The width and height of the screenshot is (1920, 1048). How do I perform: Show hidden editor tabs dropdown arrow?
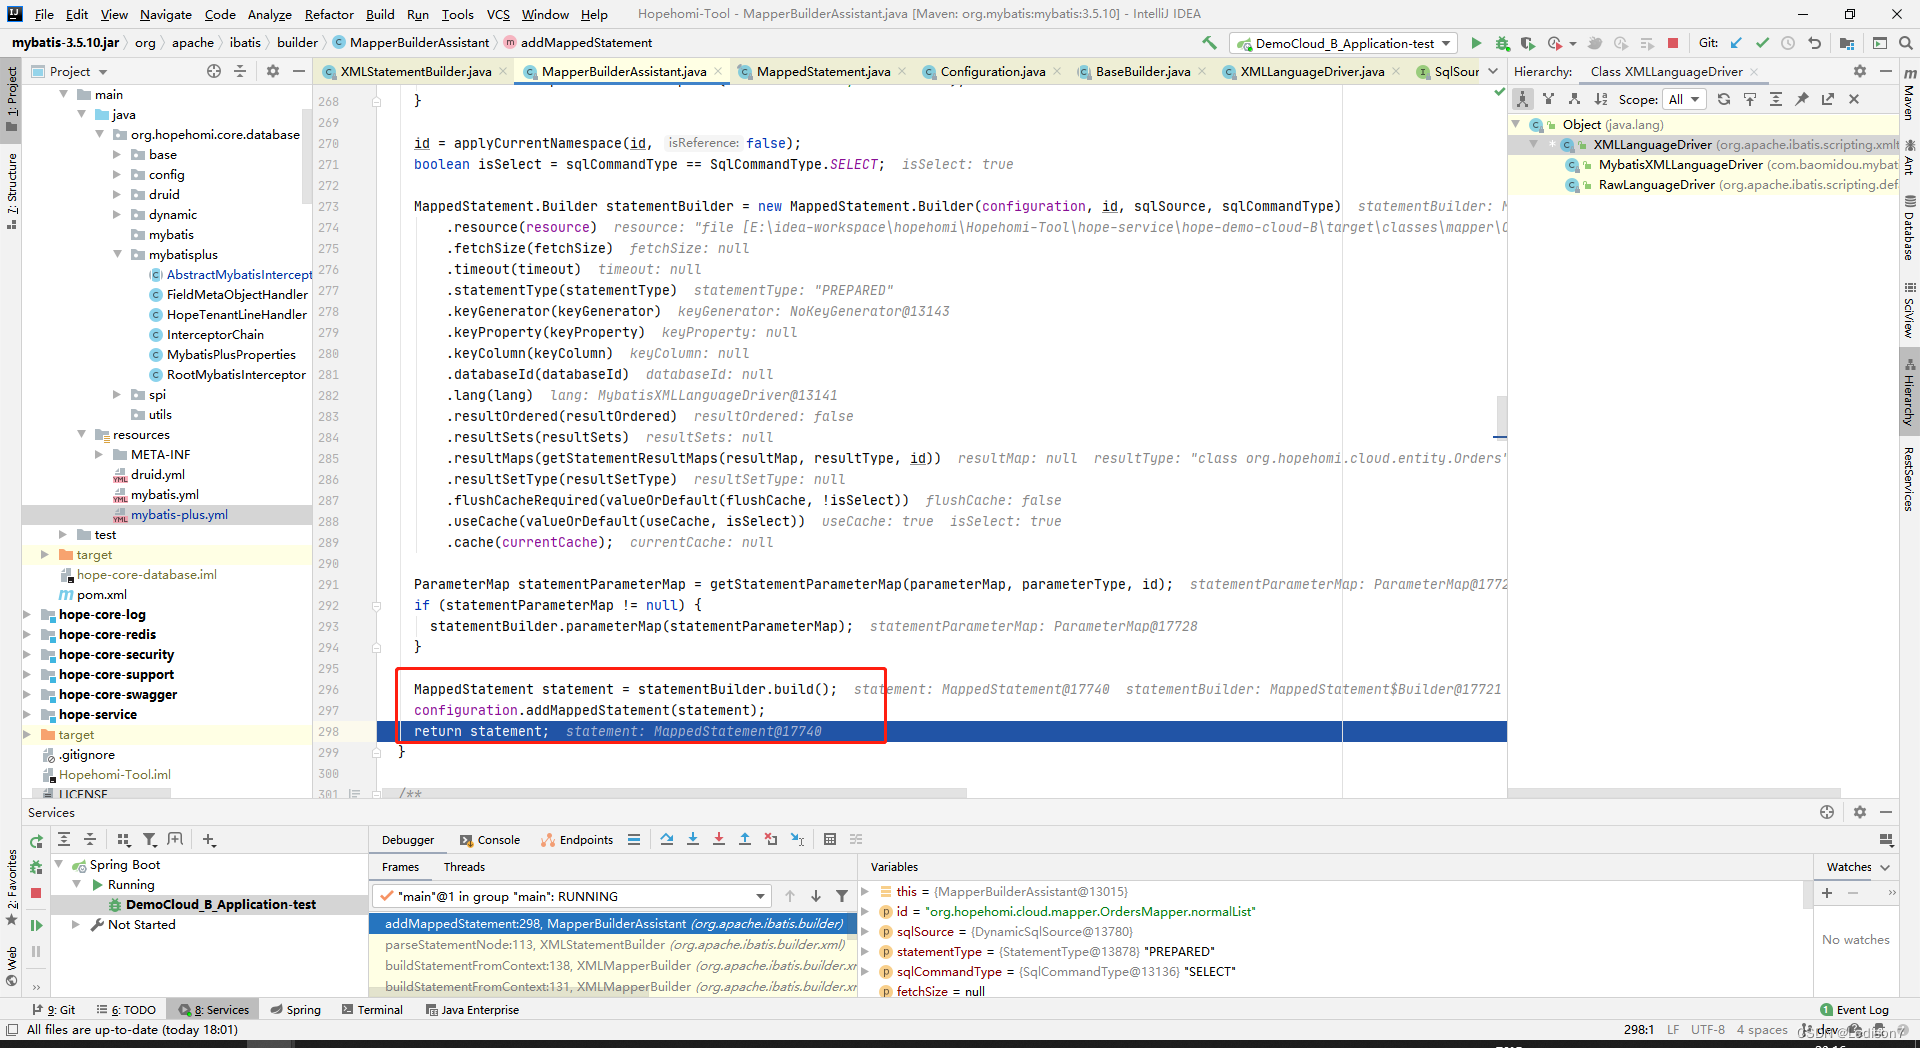[x=1493, y=71]
